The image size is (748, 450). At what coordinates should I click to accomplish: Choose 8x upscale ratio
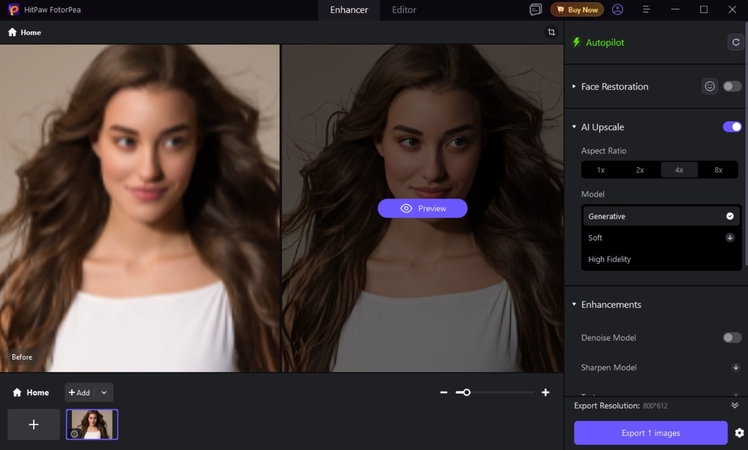click(718, 170)
